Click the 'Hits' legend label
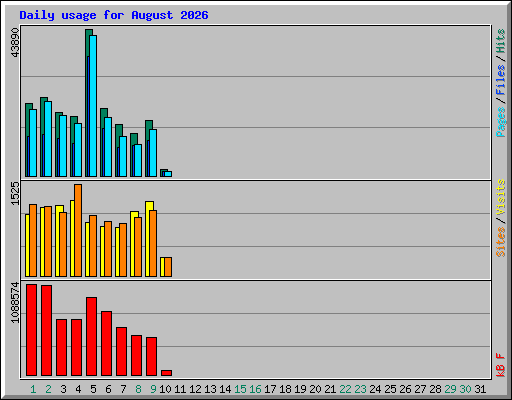Viewport: 512px width, 400px height. (x=500, y=41)
